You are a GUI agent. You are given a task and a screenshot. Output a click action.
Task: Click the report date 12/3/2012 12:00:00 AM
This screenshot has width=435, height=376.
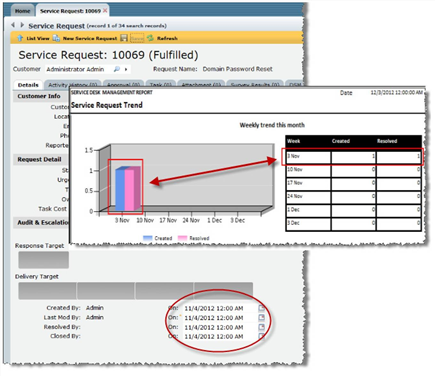(x=397, y=92)
